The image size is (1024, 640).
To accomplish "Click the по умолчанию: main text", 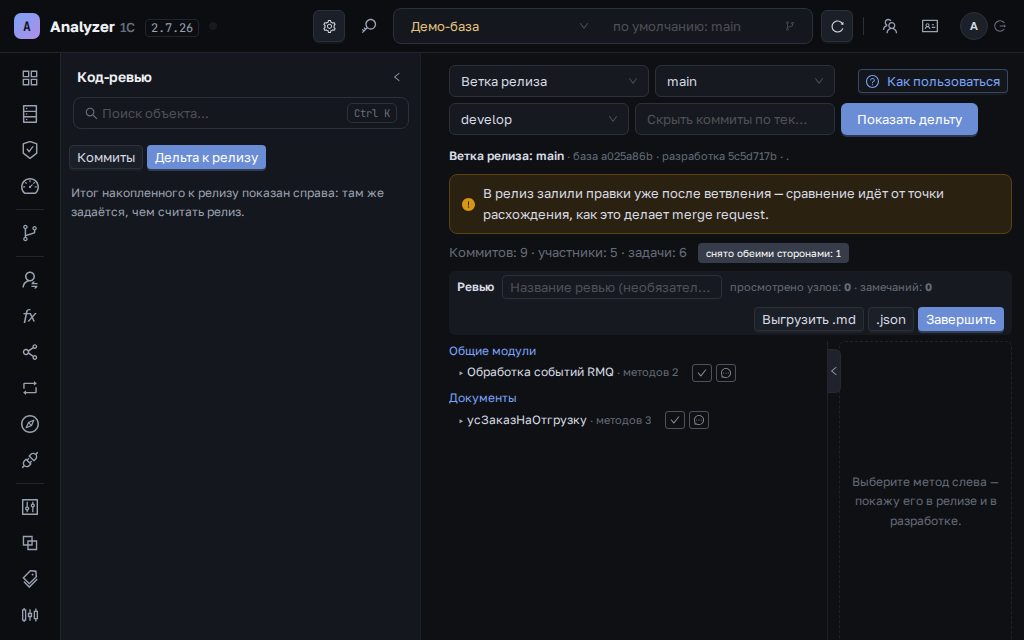I will click(677, 27).
